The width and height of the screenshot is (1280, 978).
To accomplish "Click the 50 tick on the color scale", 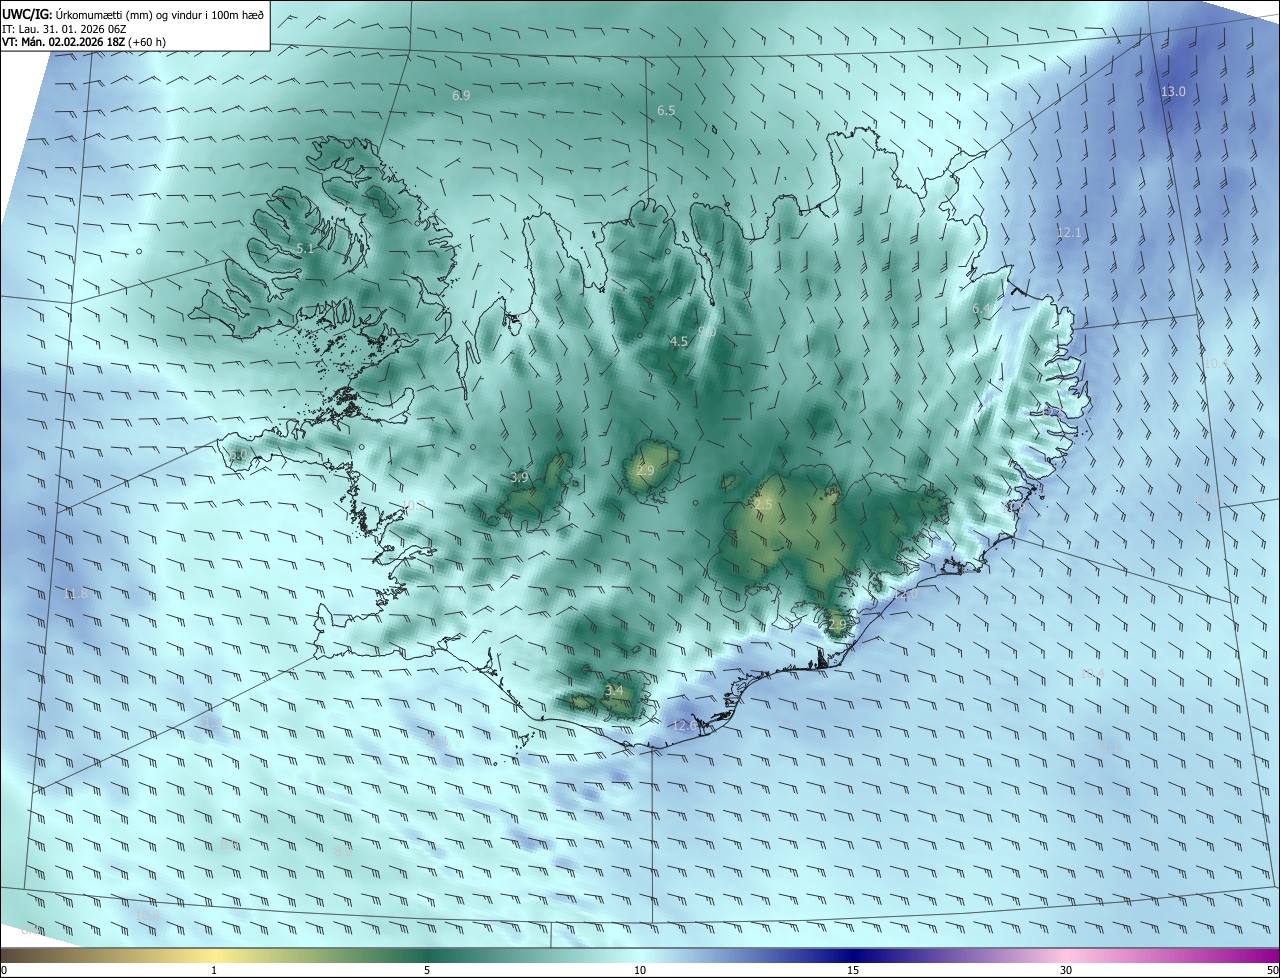I will click(1272, 970).
